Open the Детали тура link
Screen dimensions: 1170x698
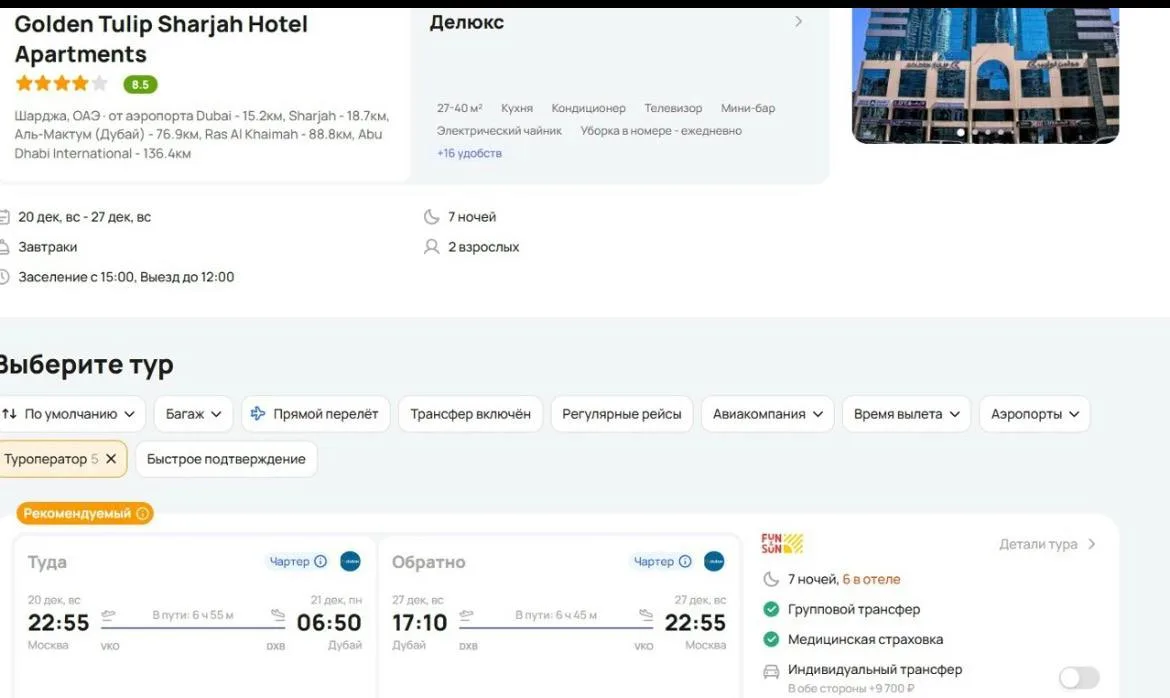[1047, 544]
